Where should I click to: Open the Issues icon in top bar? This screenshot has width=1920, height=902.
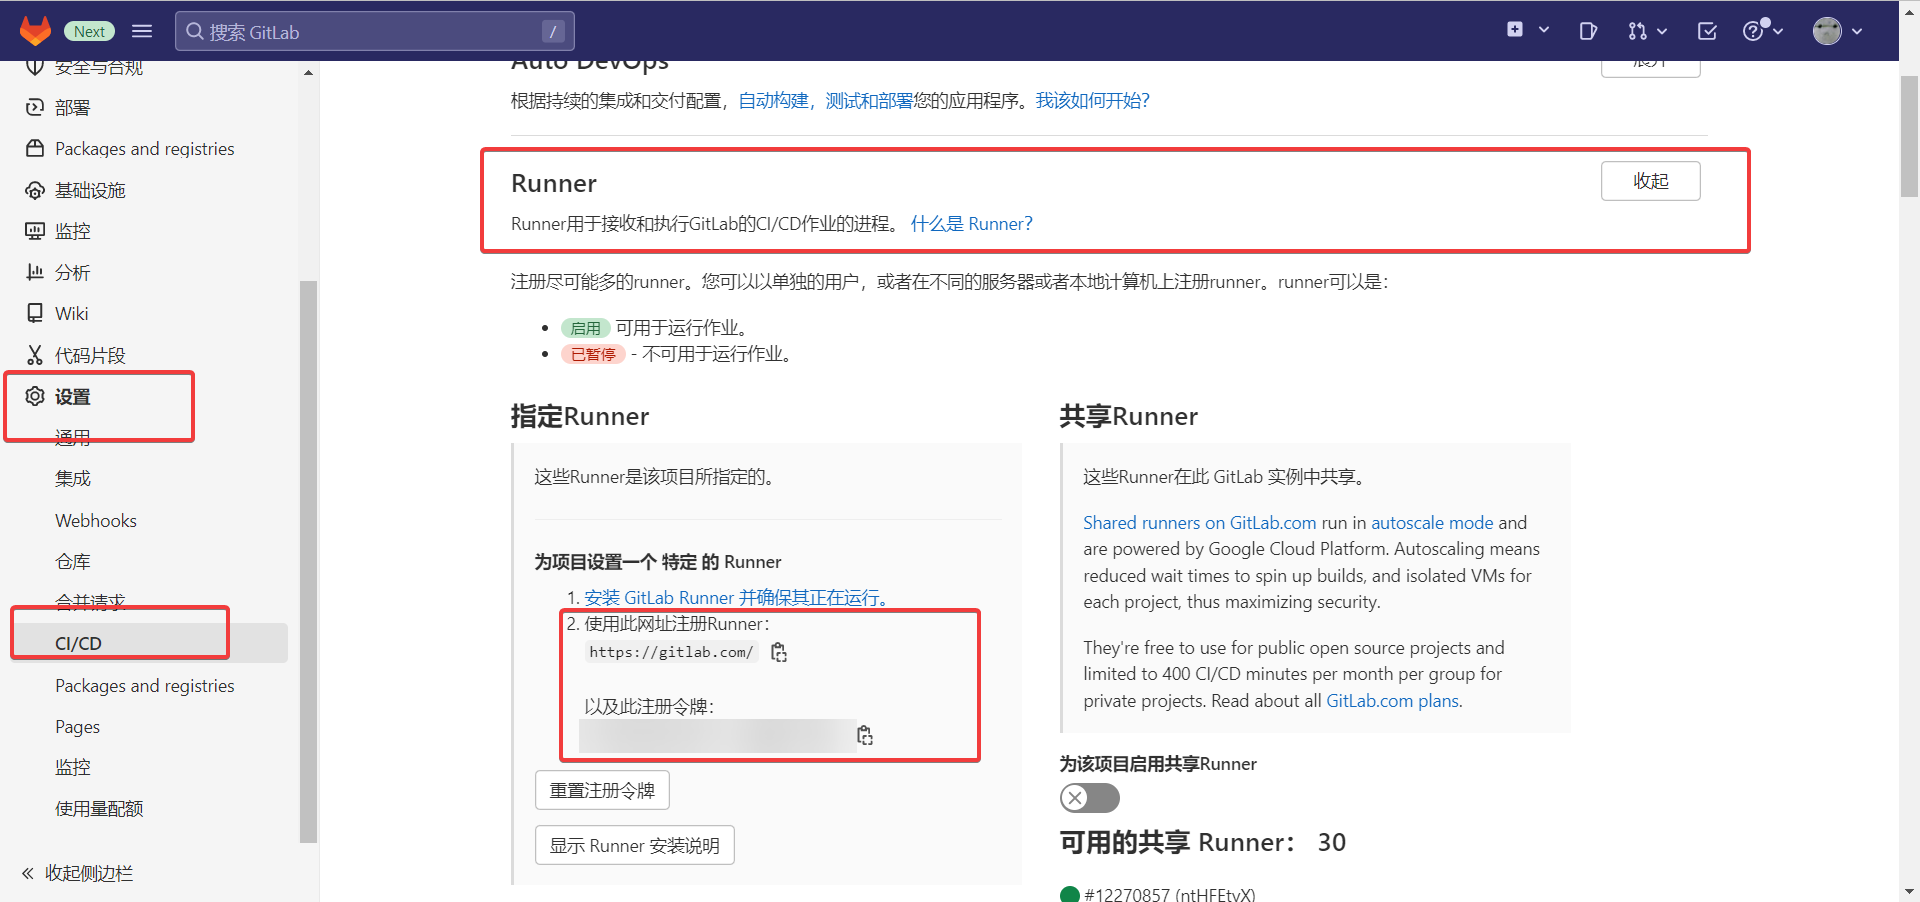tap(1588, 31)
